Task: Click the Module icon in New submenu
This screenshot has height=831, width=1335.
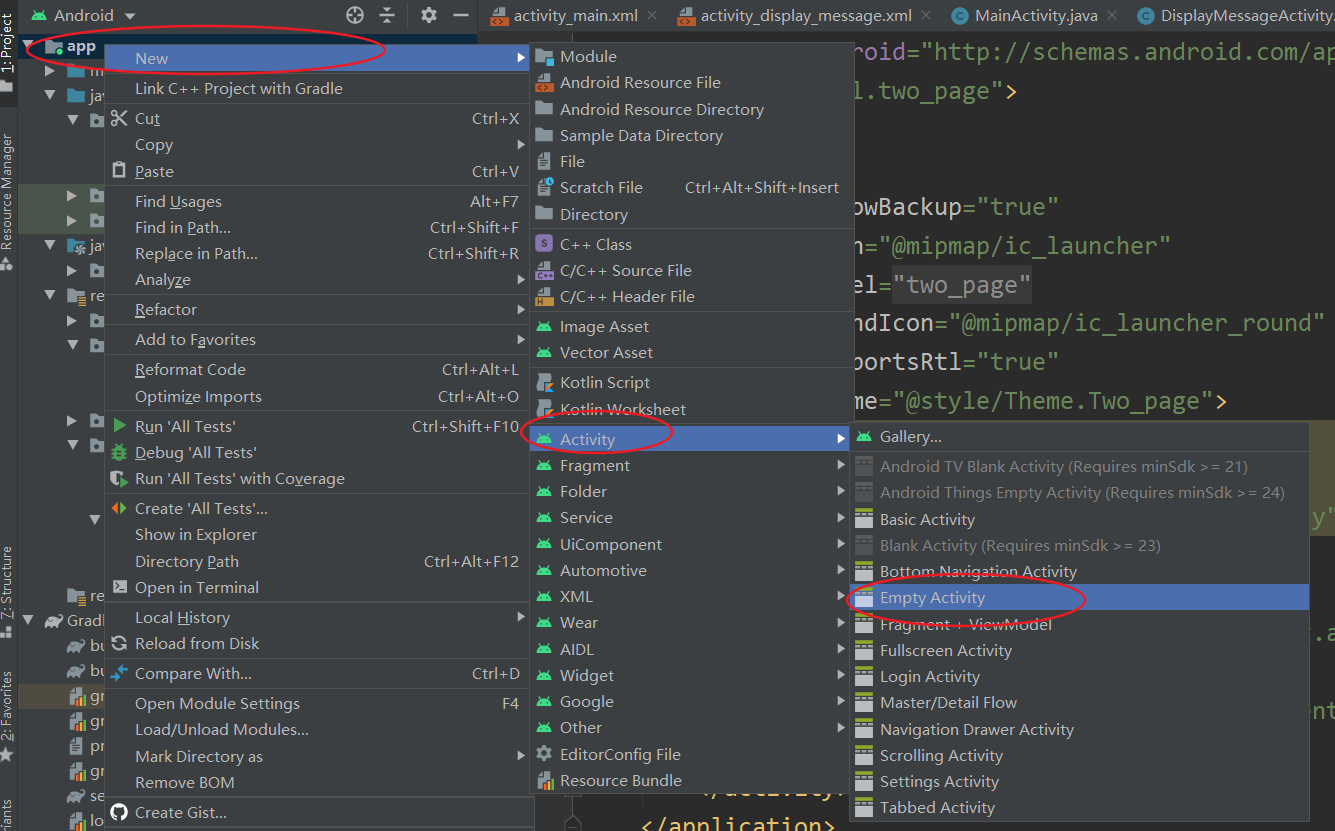Action: (x=544, y=57)
